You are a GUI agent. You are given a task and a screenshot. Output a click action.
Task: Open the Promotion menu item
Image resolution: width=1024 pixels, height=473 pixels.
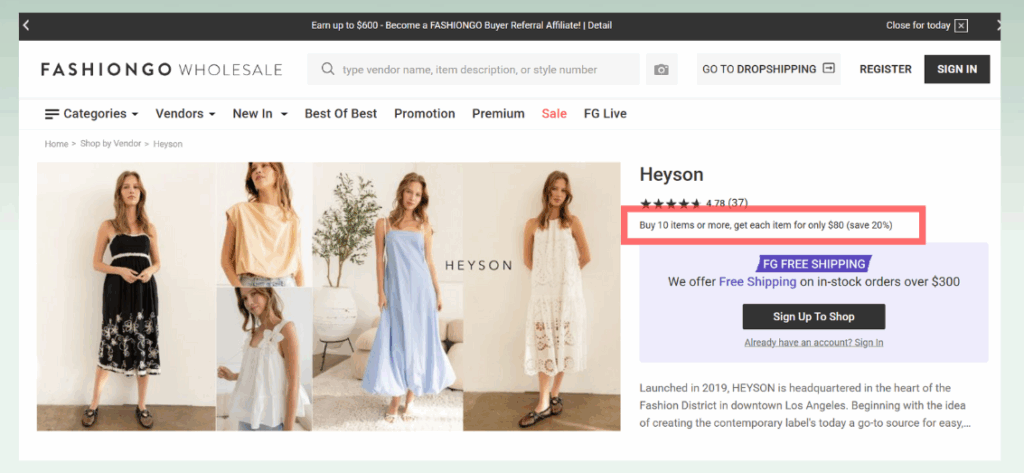click(x=424, y=114)
